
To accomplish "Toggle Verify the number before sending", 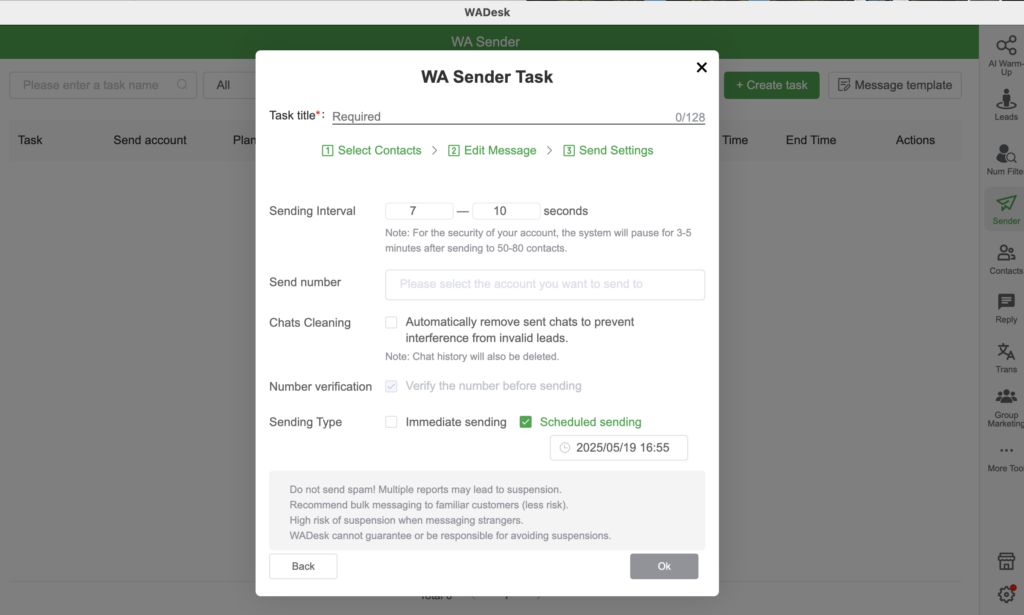I will pyautogui.click(x=391, y=386).
